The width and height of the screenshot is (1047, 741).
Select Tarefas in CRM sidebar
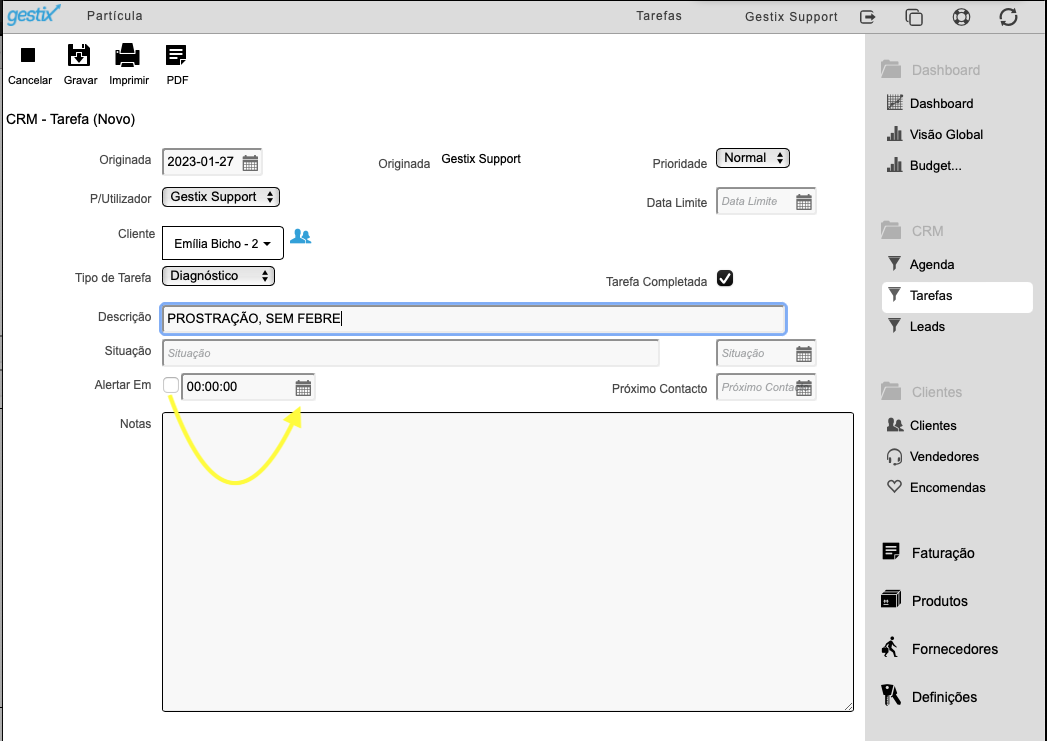pyautogui.click(x=957, y=297)
